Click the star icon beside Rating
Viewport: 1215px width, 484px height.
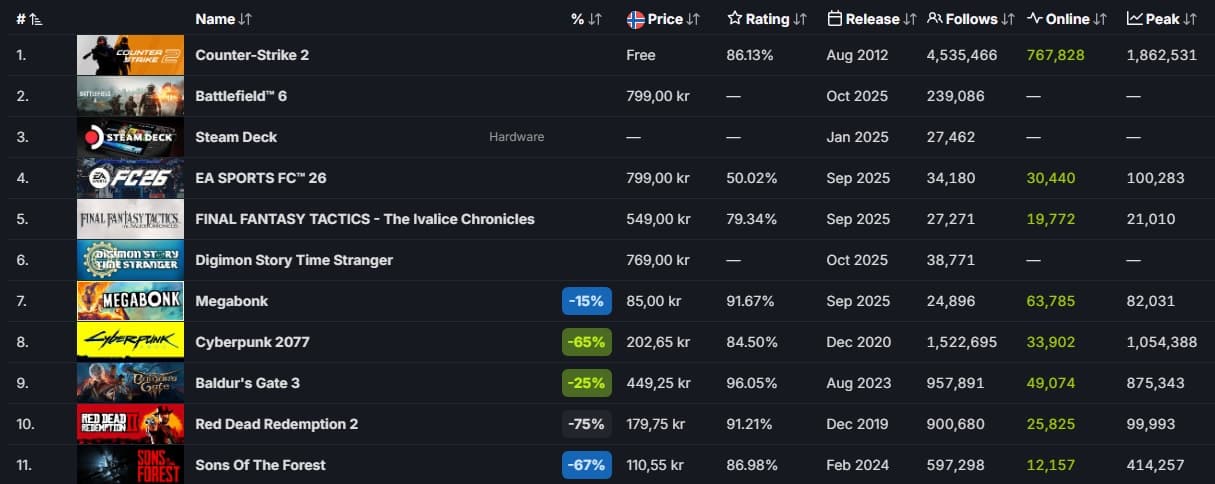click(x=735, y=19)
